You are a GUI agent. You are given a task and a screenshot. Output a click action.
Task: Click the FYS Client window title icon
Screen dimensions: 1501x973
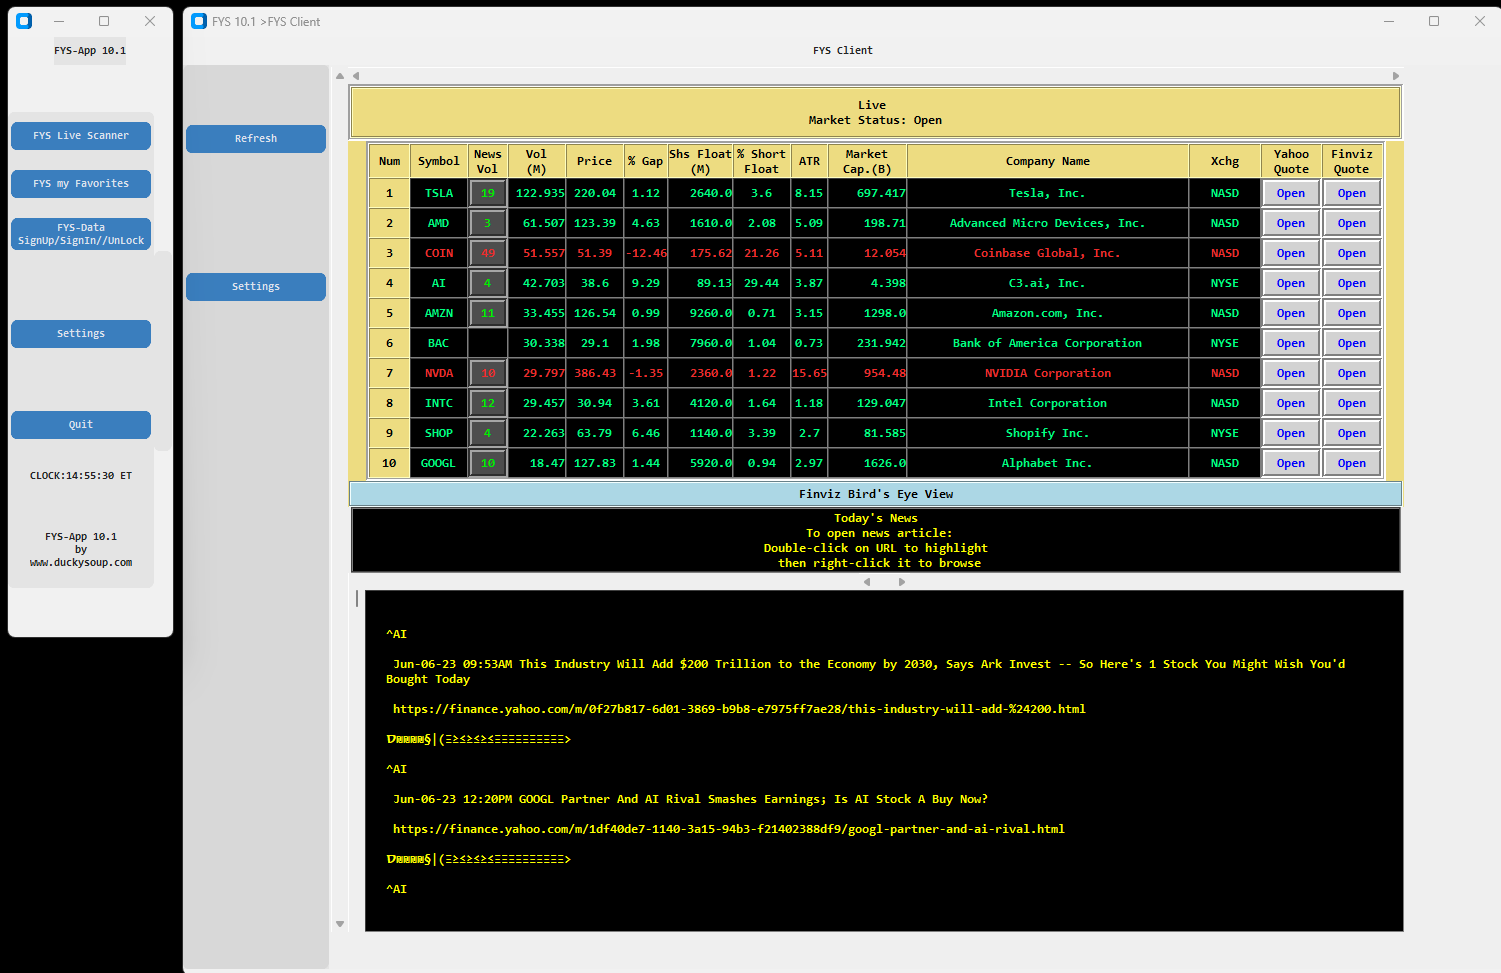(199, 21)
